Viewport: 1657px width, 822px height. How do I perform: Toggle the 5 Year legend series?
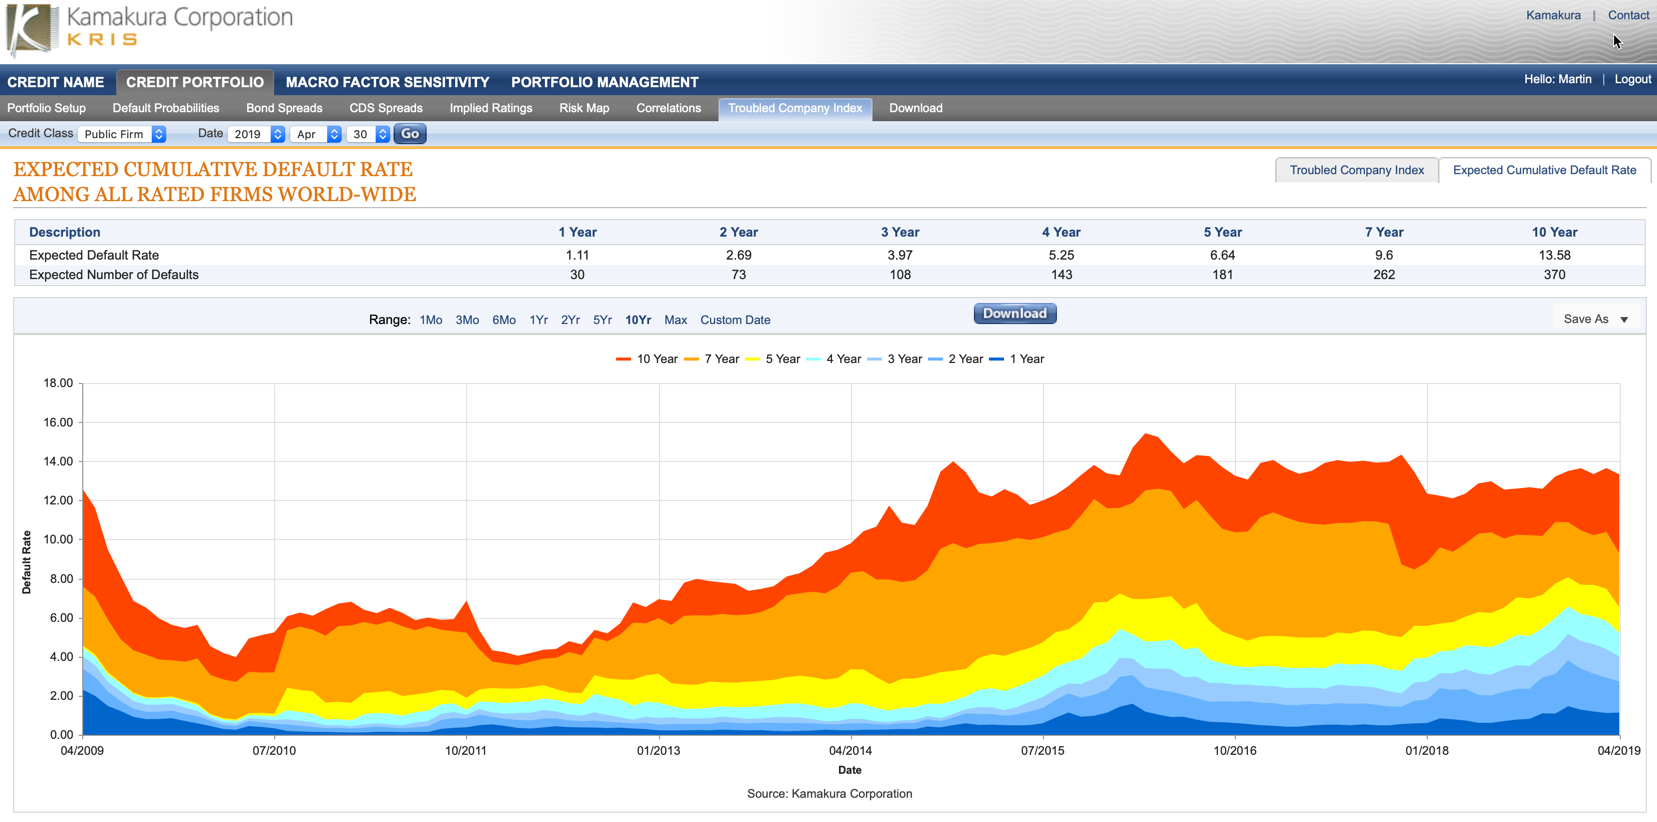(x=773, y=359)
